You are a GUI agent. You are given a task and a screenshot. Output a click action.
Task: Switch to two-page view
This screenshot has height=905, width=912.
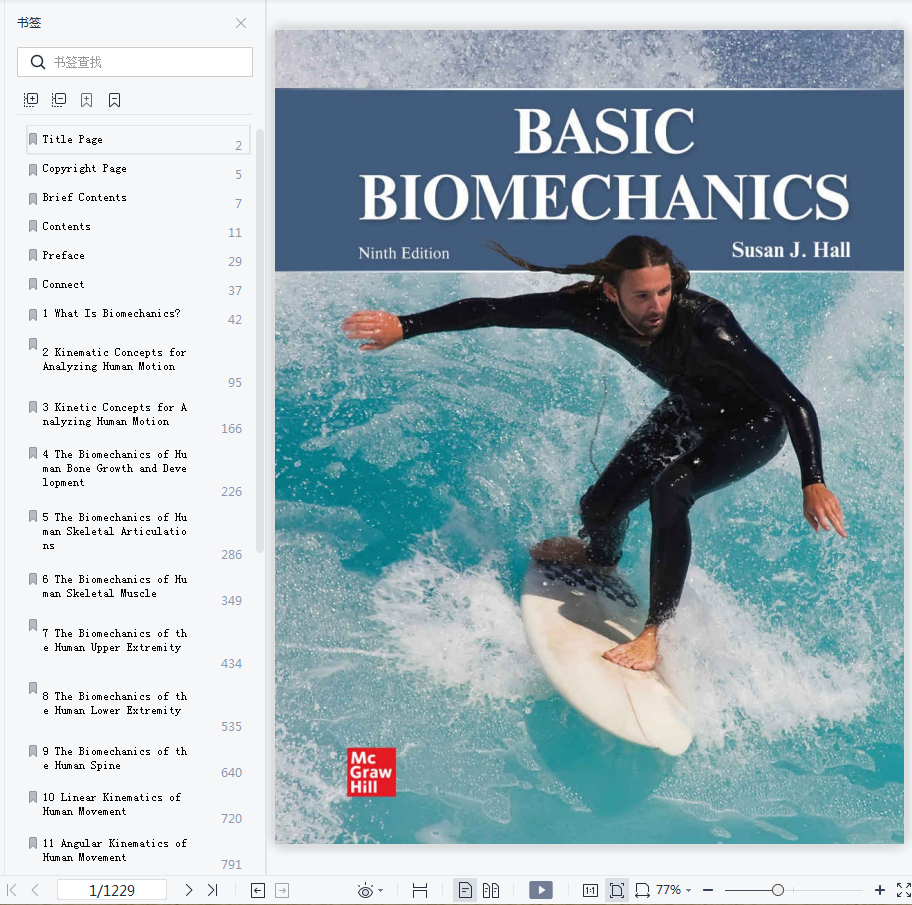[x=491, y=890]
